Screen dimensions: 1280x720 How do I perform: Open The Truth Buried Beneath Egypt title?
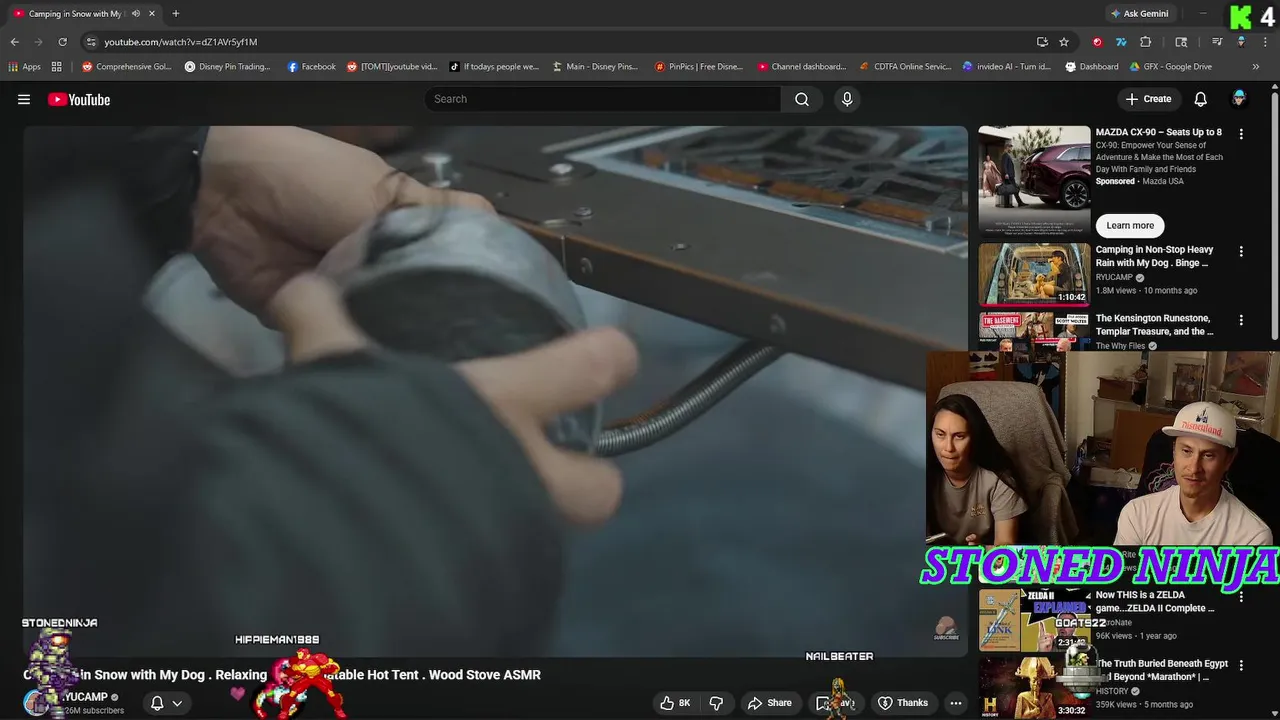pos(1162,670)
